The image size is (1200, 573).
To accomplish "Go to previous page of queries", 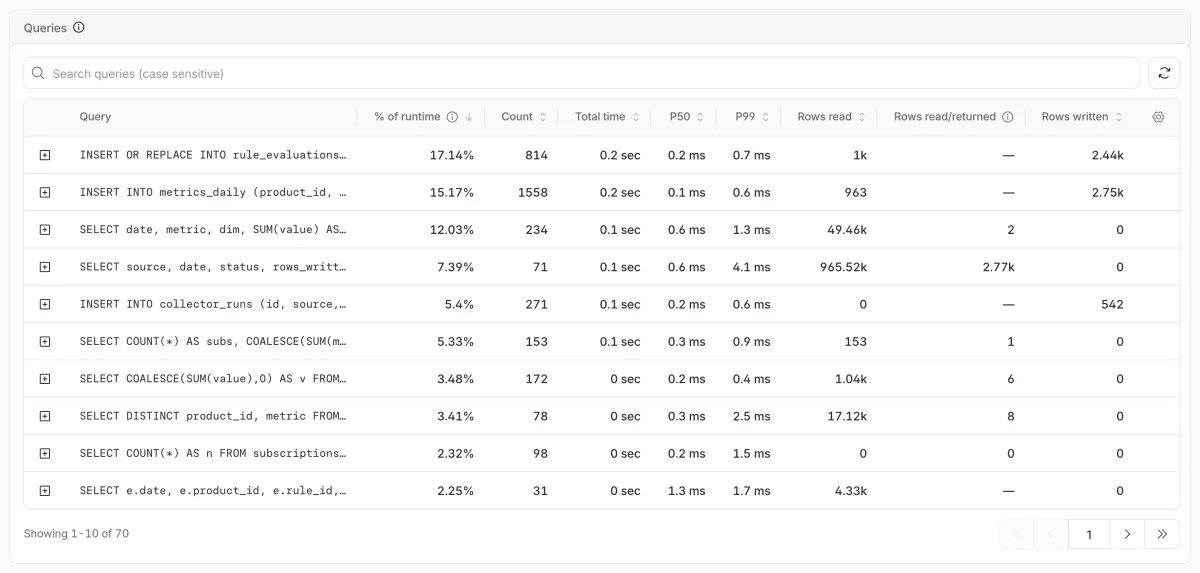I will 1051,534.
